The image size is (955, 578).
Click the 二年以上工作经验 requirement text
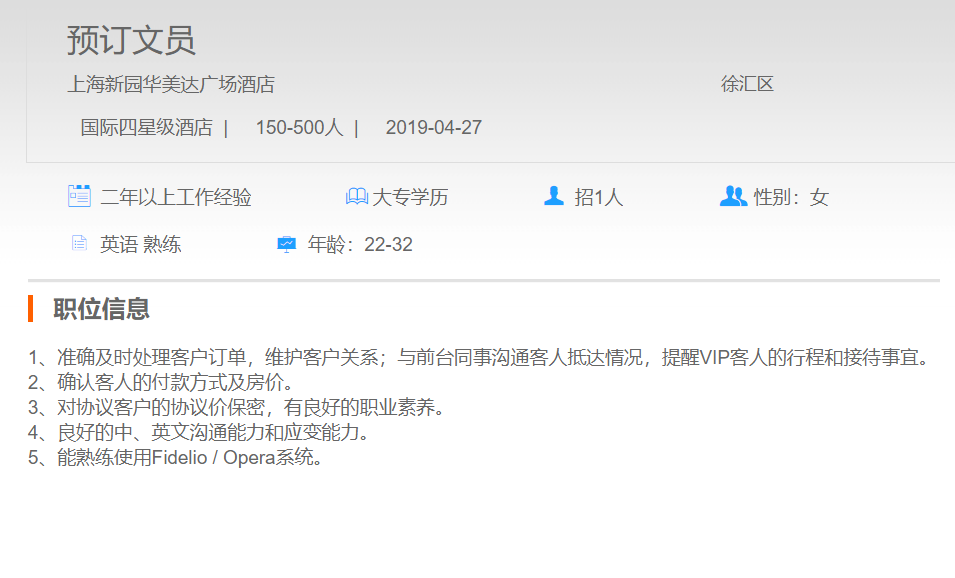point(176,198)
